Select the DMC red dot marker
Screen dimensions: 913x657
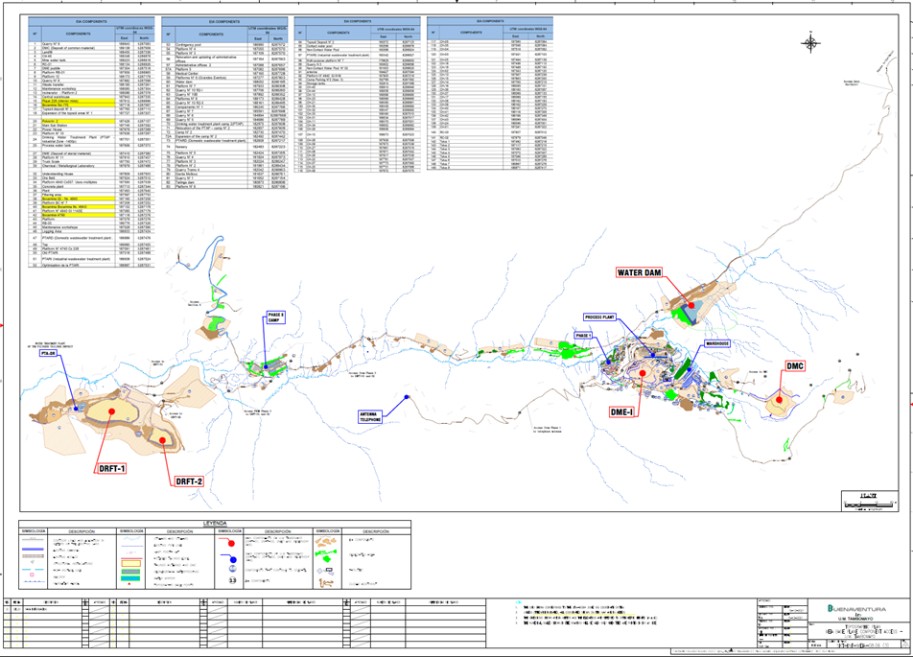778,398
